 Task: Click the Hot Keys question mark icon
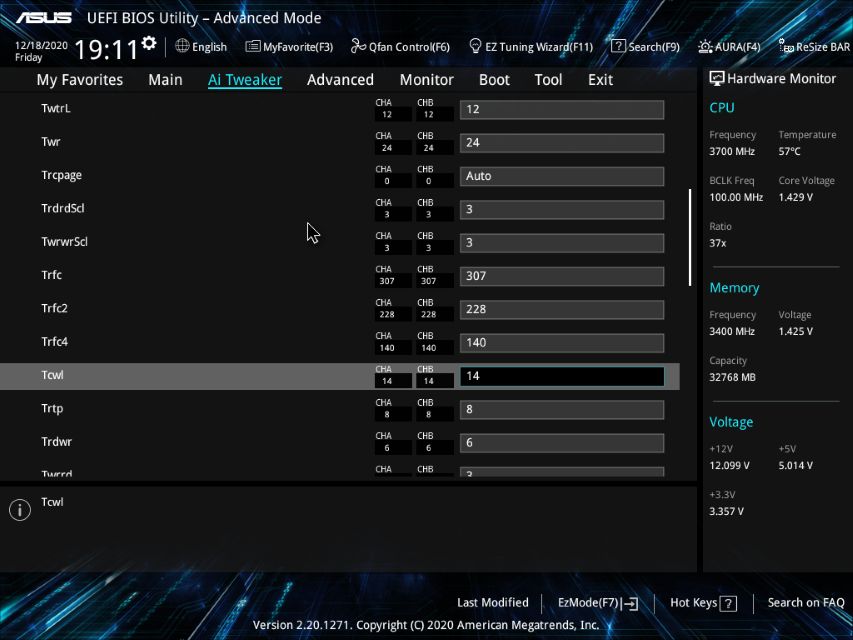point(728,603)
